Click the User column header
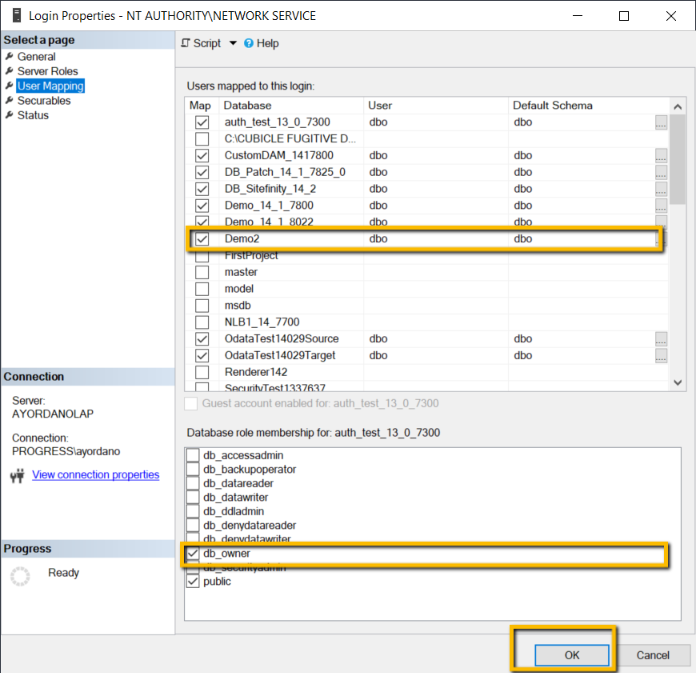 (x=436, y=106)
